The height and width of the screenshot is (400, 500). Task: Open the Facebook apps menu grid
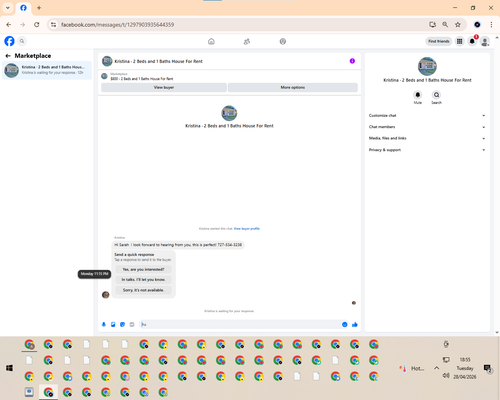pos(460,41)
